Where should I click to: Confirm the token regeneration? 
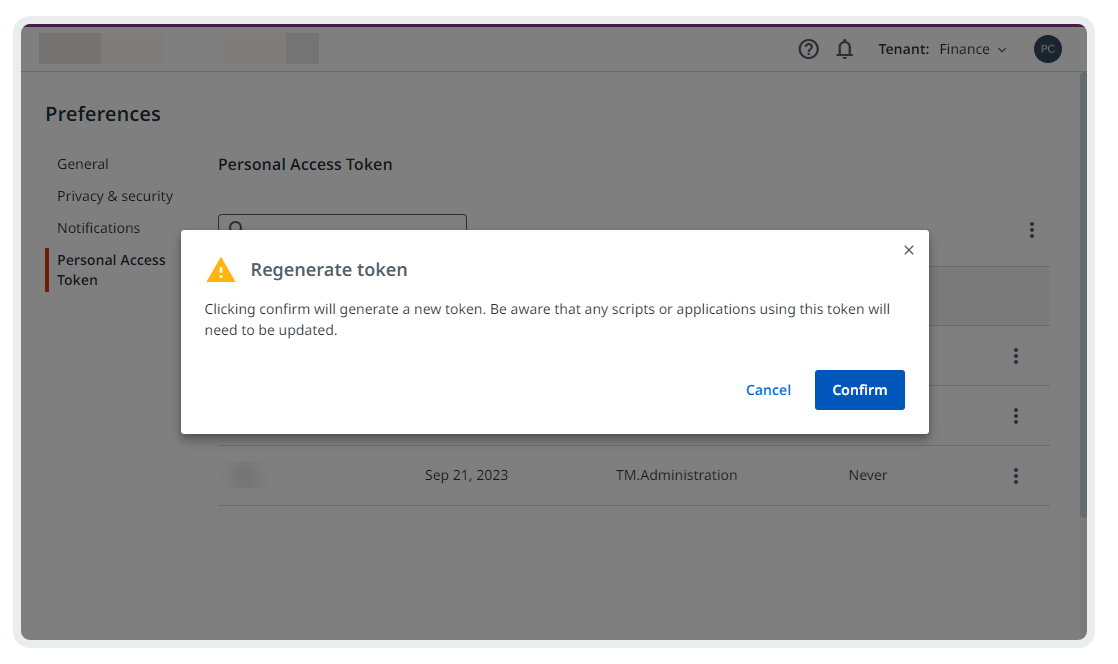(x=859, y=390)
